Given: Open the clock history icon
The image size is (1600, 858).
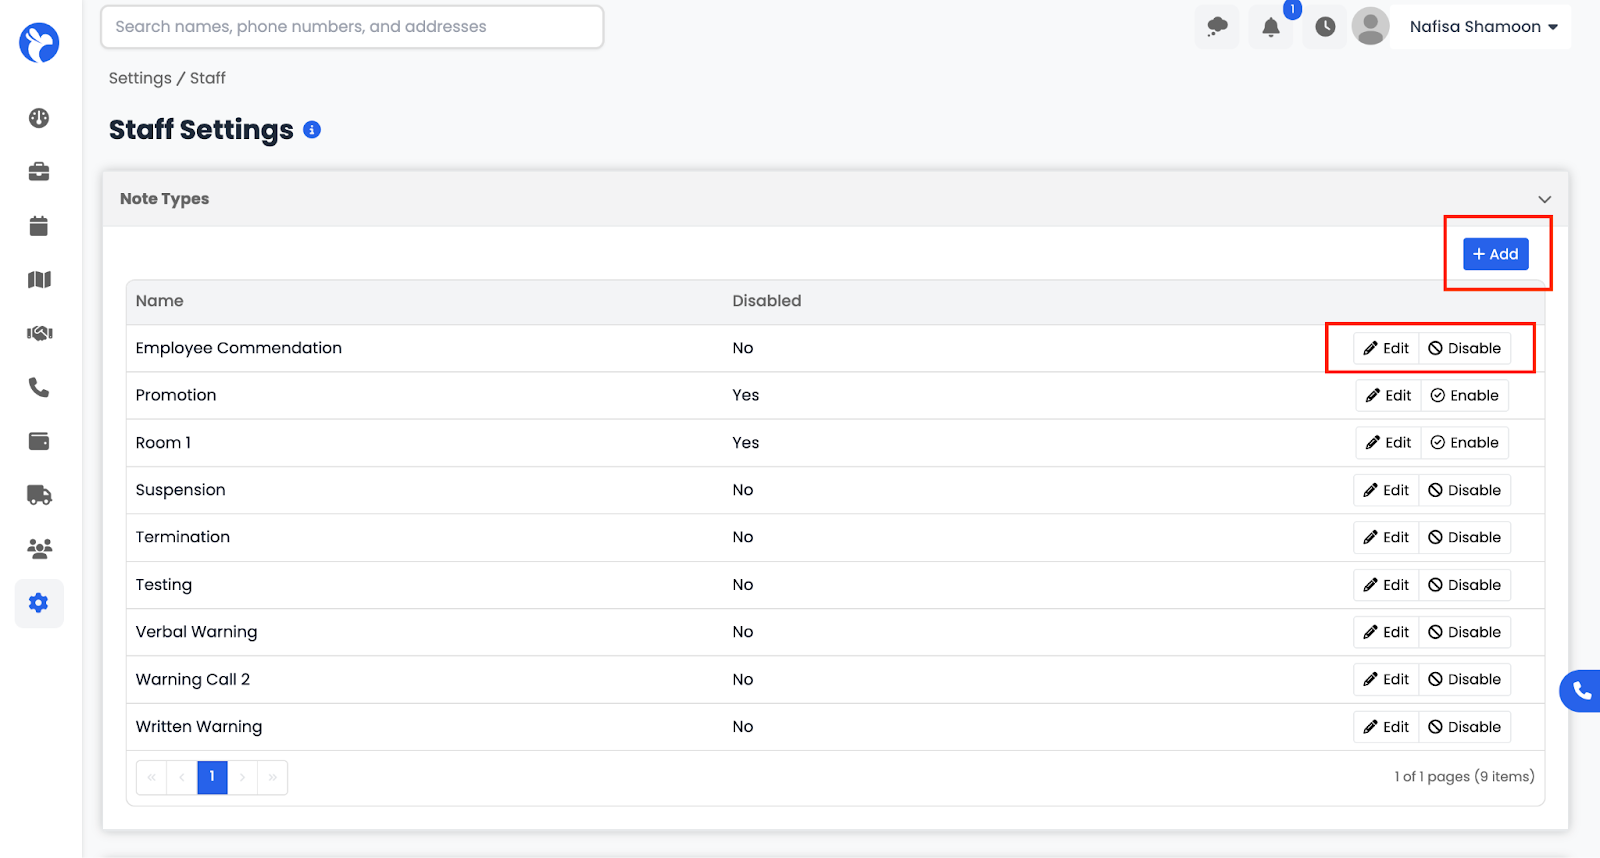Looking at the screenshot, I should click(x=1325, y=27).
